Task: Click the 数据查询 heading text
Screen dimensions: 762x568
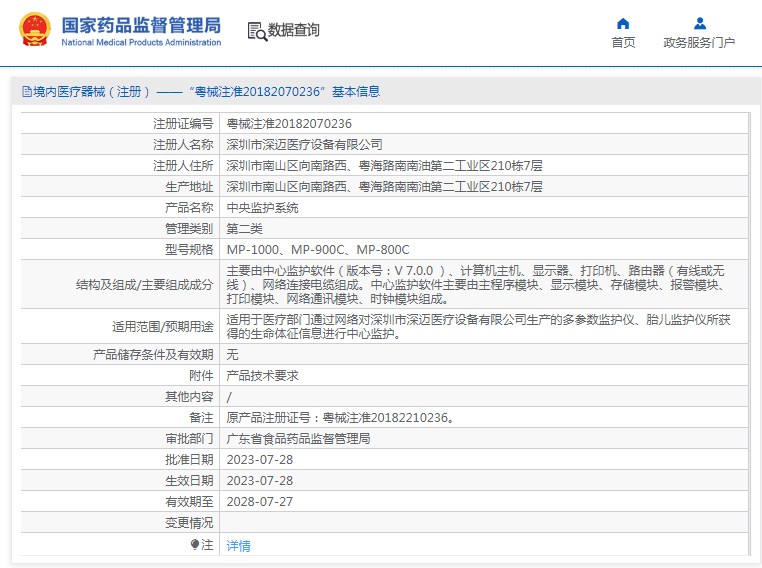Action: 294,30
